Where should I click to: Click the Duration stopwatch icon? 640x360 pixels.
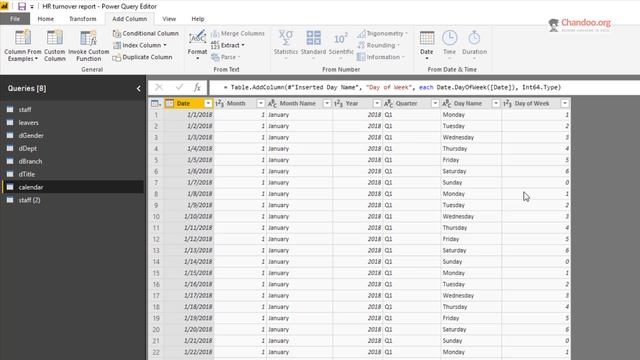tap(474, 38)
